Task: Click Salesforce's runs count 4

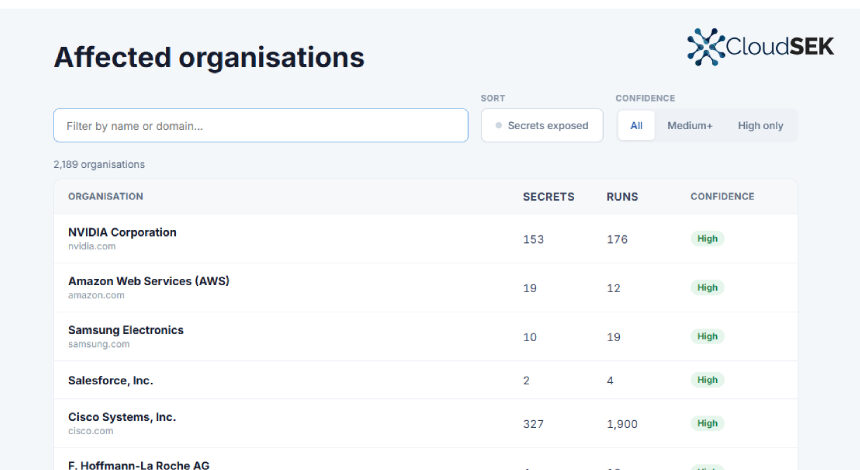Action: click(610, 380)
